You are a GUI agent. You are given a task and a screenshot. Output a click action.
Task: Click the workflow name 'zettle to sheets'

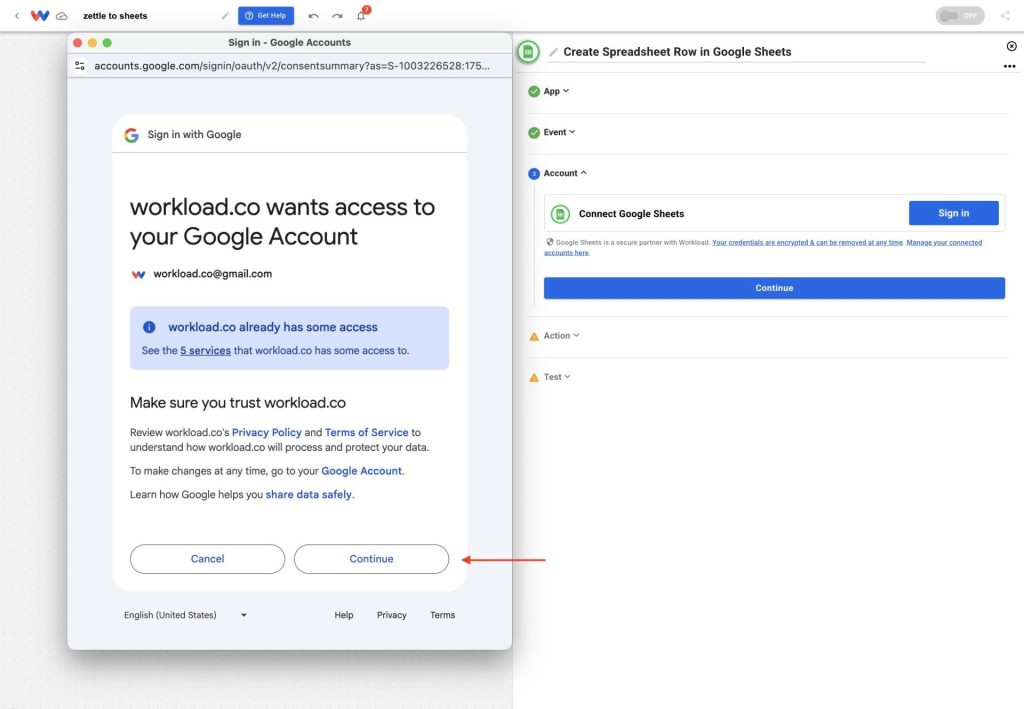[115, 16]
